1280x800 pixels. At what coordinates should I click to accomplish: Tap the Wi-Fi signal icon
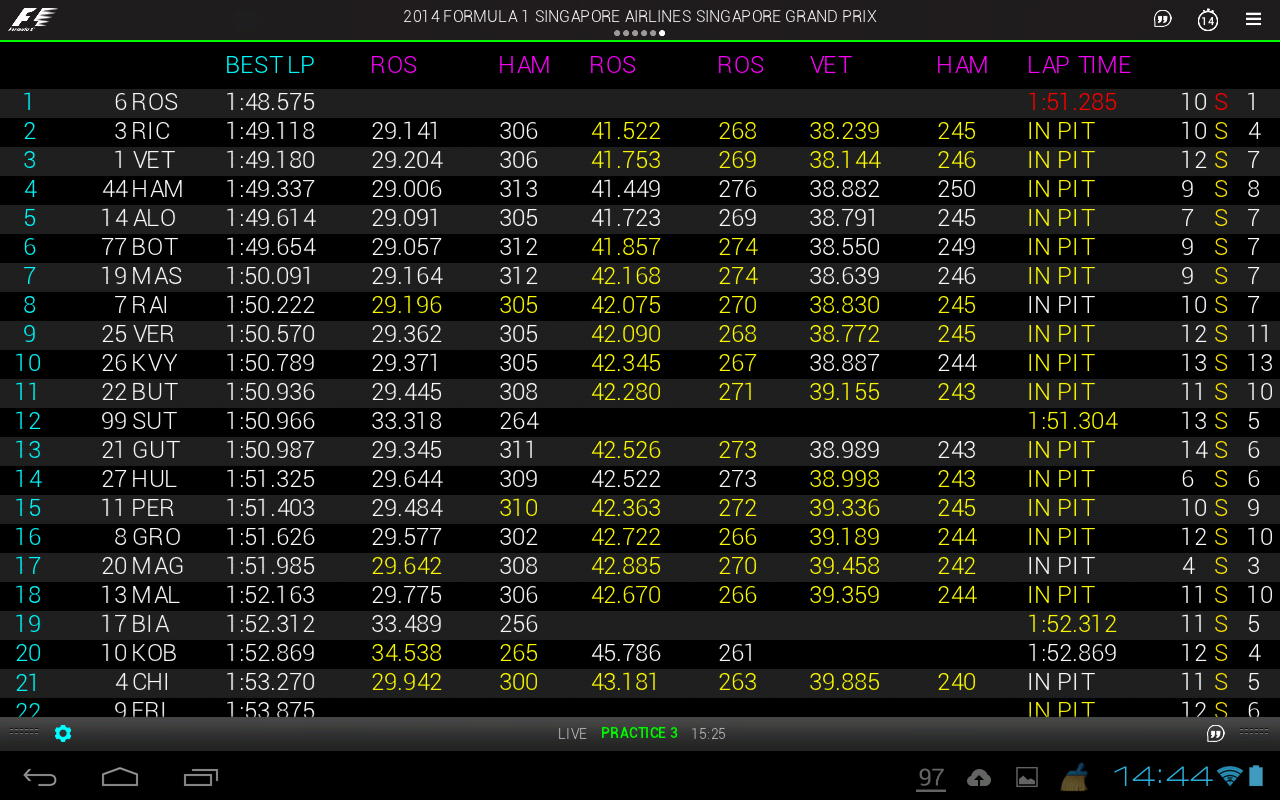coord(1230,776)
